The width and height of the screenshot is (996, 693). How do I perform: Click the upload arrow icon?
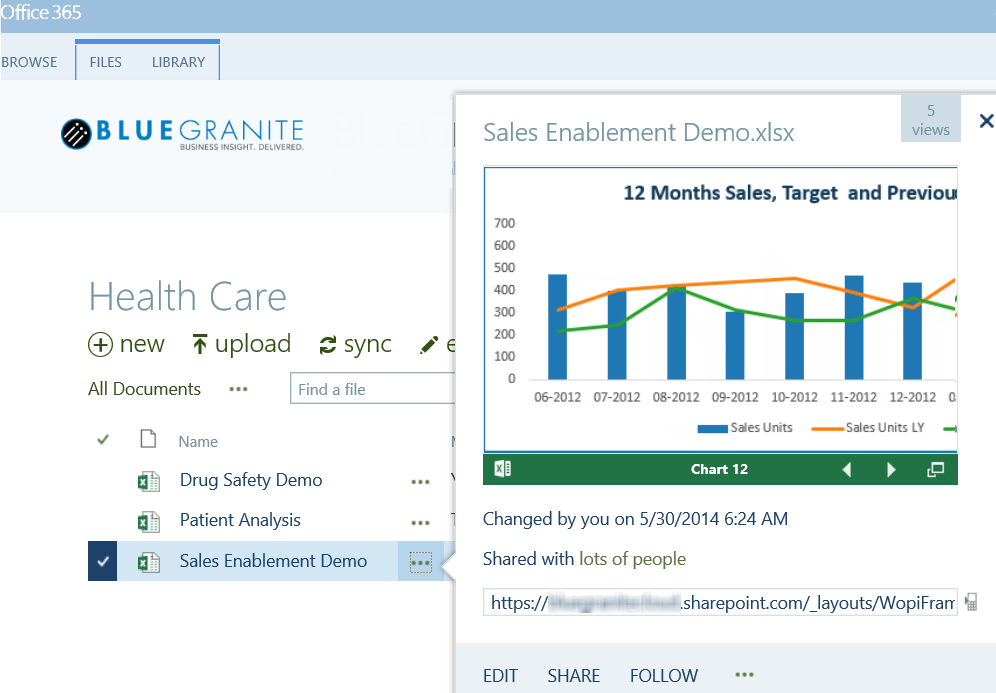(199, 344)
